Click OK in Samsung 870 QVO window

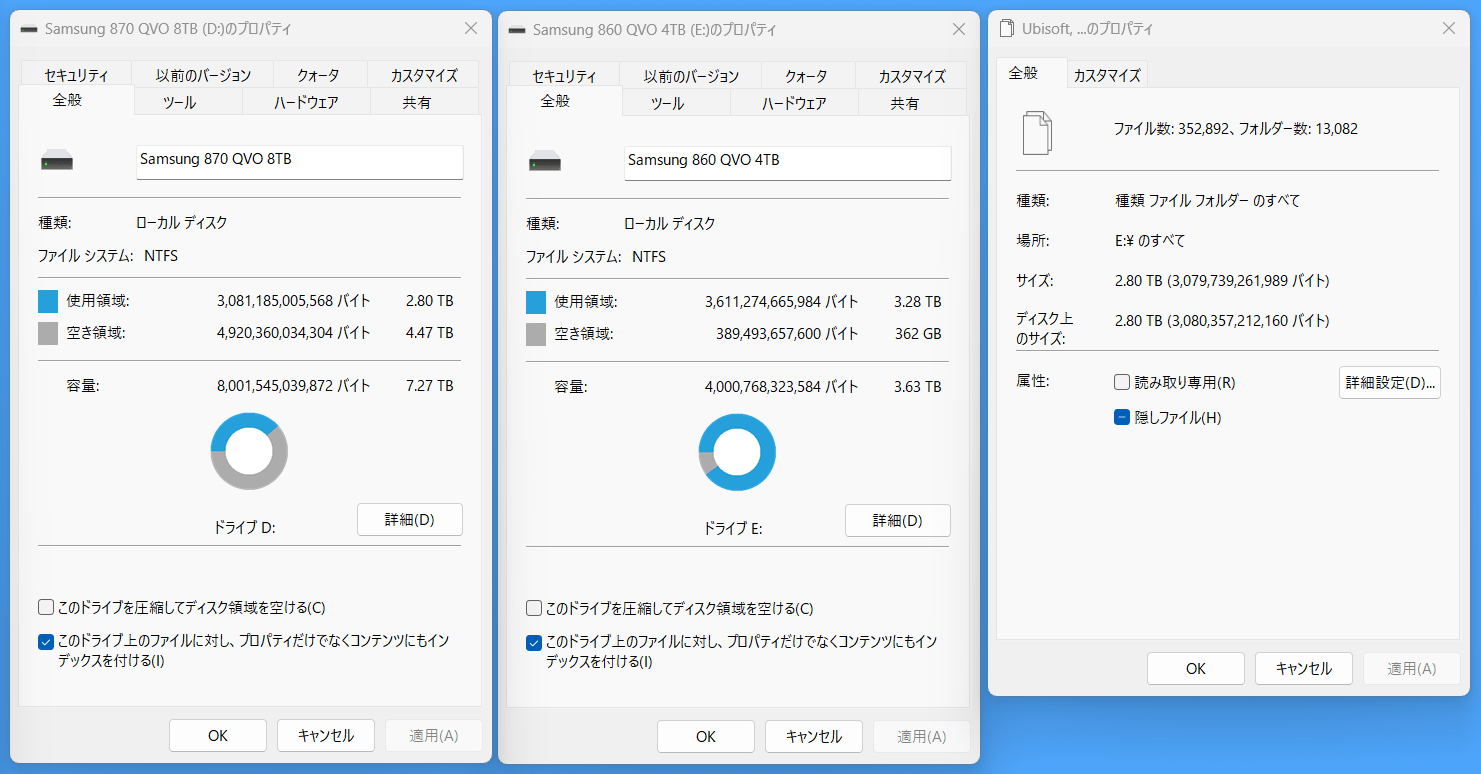(x=218, y=736)
